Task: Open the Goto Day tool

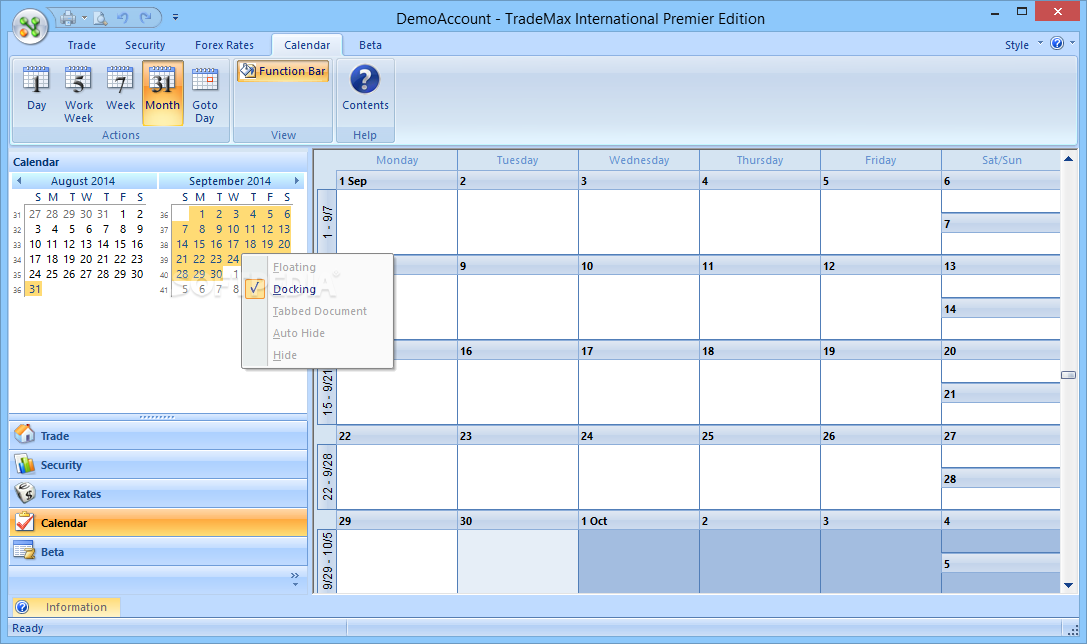Action: pyautogui.click(x=205, y=93)
